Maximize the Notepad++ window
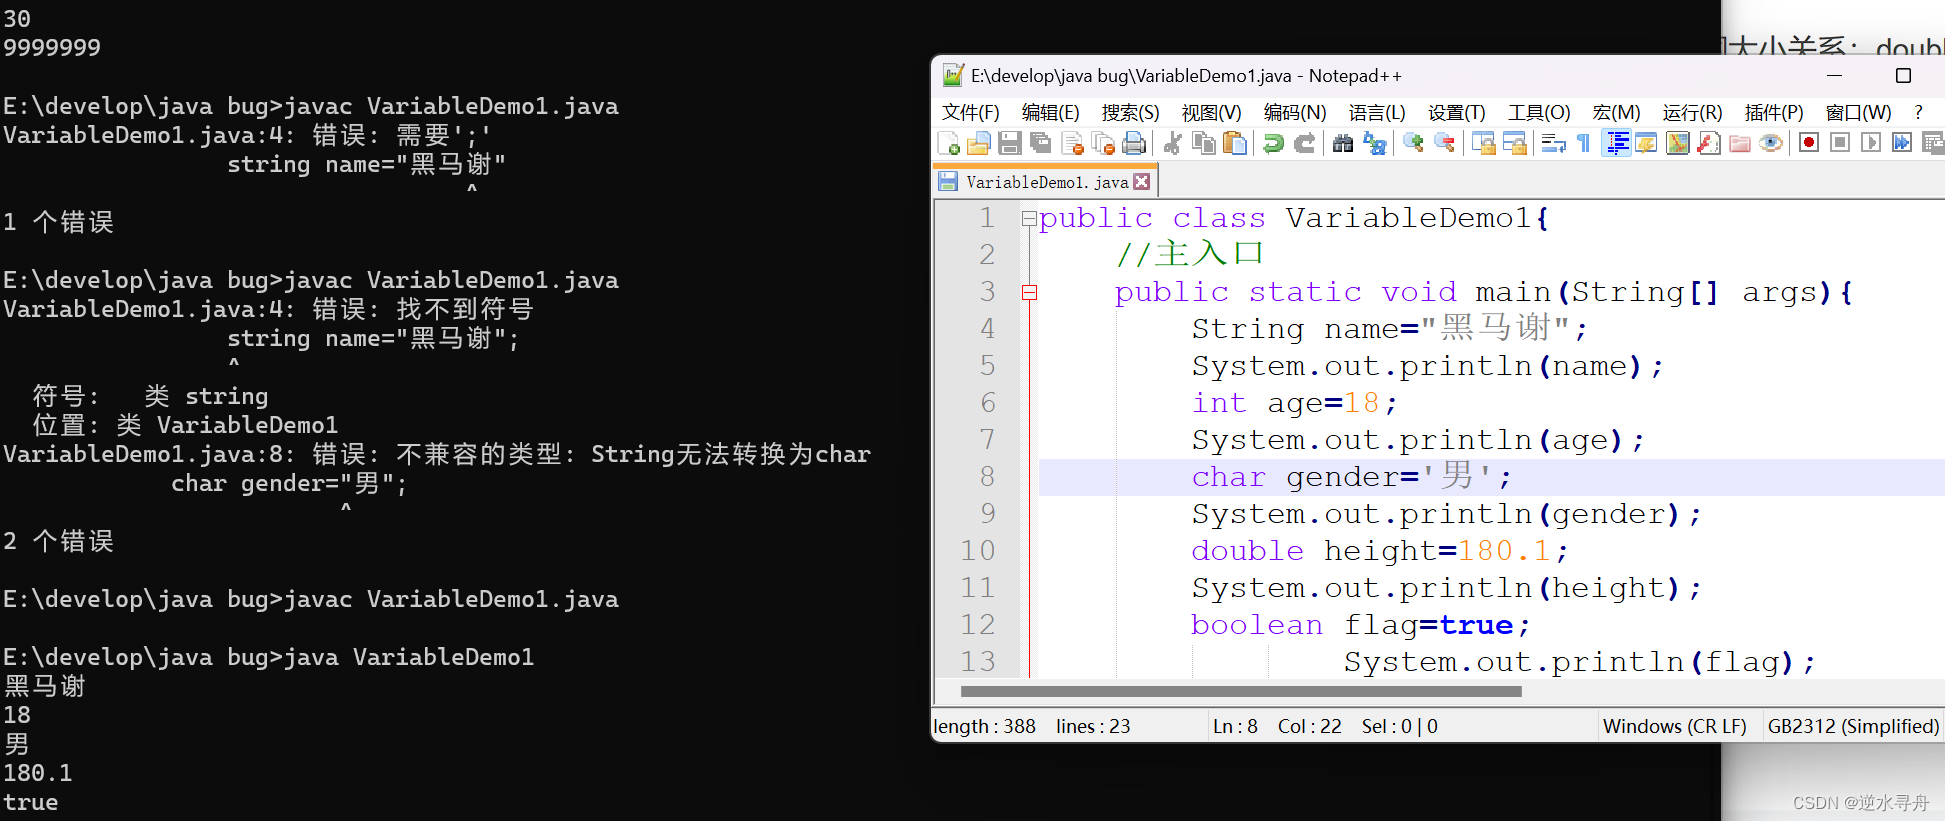Screen dimensions: 1945x821 (1903, 76)
